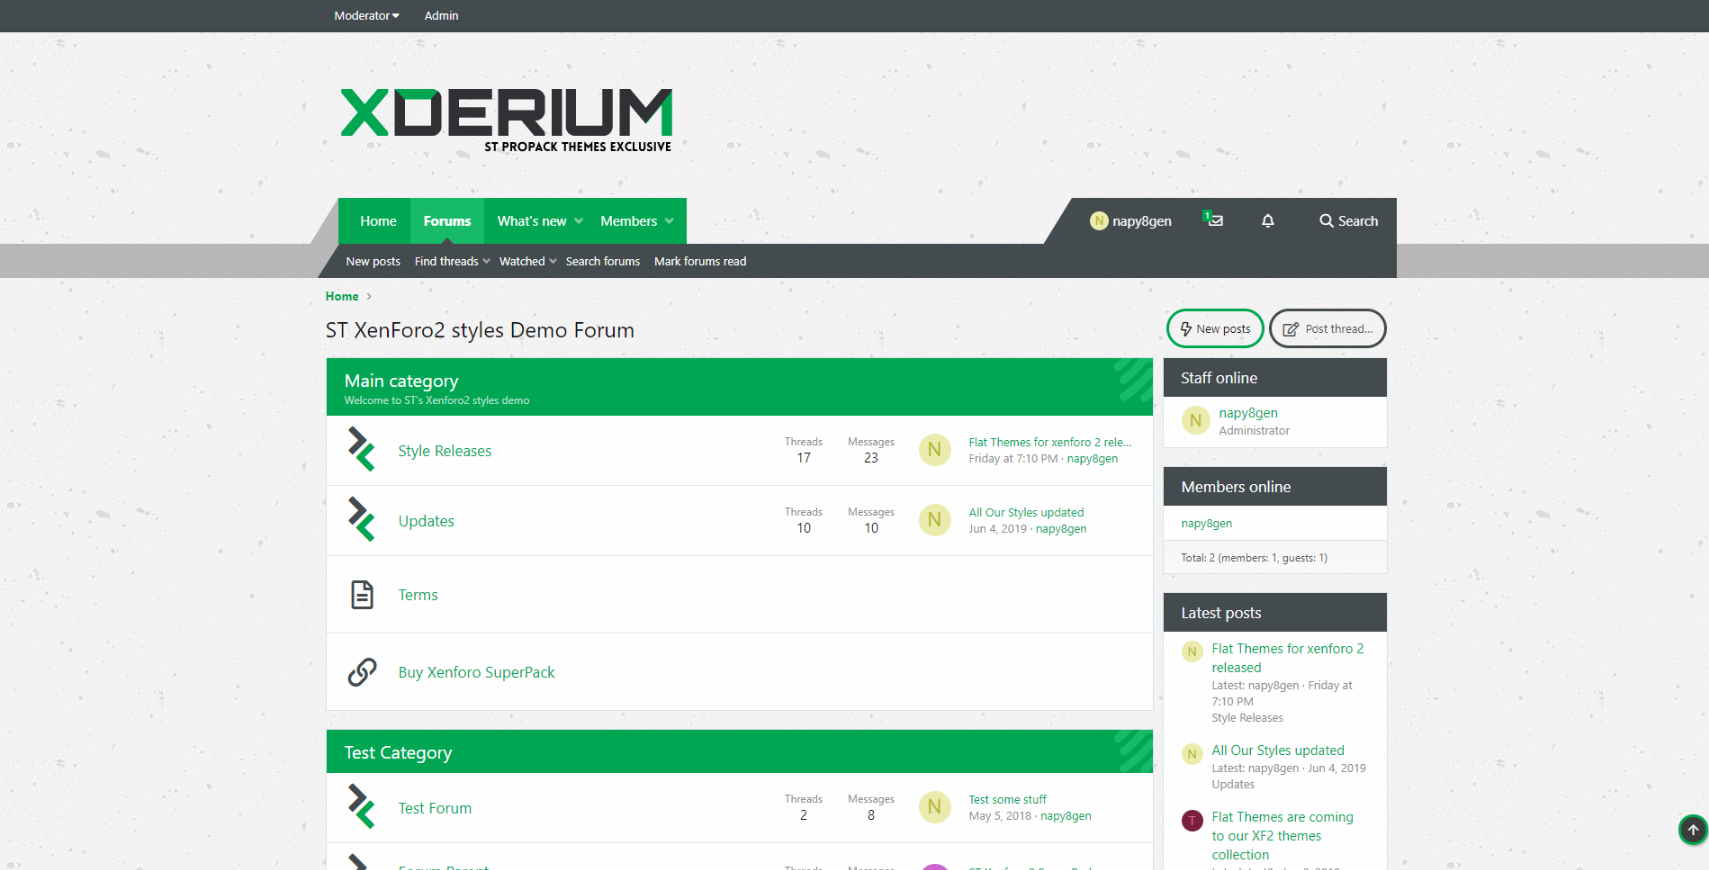Open the Latest posts block header
The image size is (1709, 870).
pos(1221,613)
